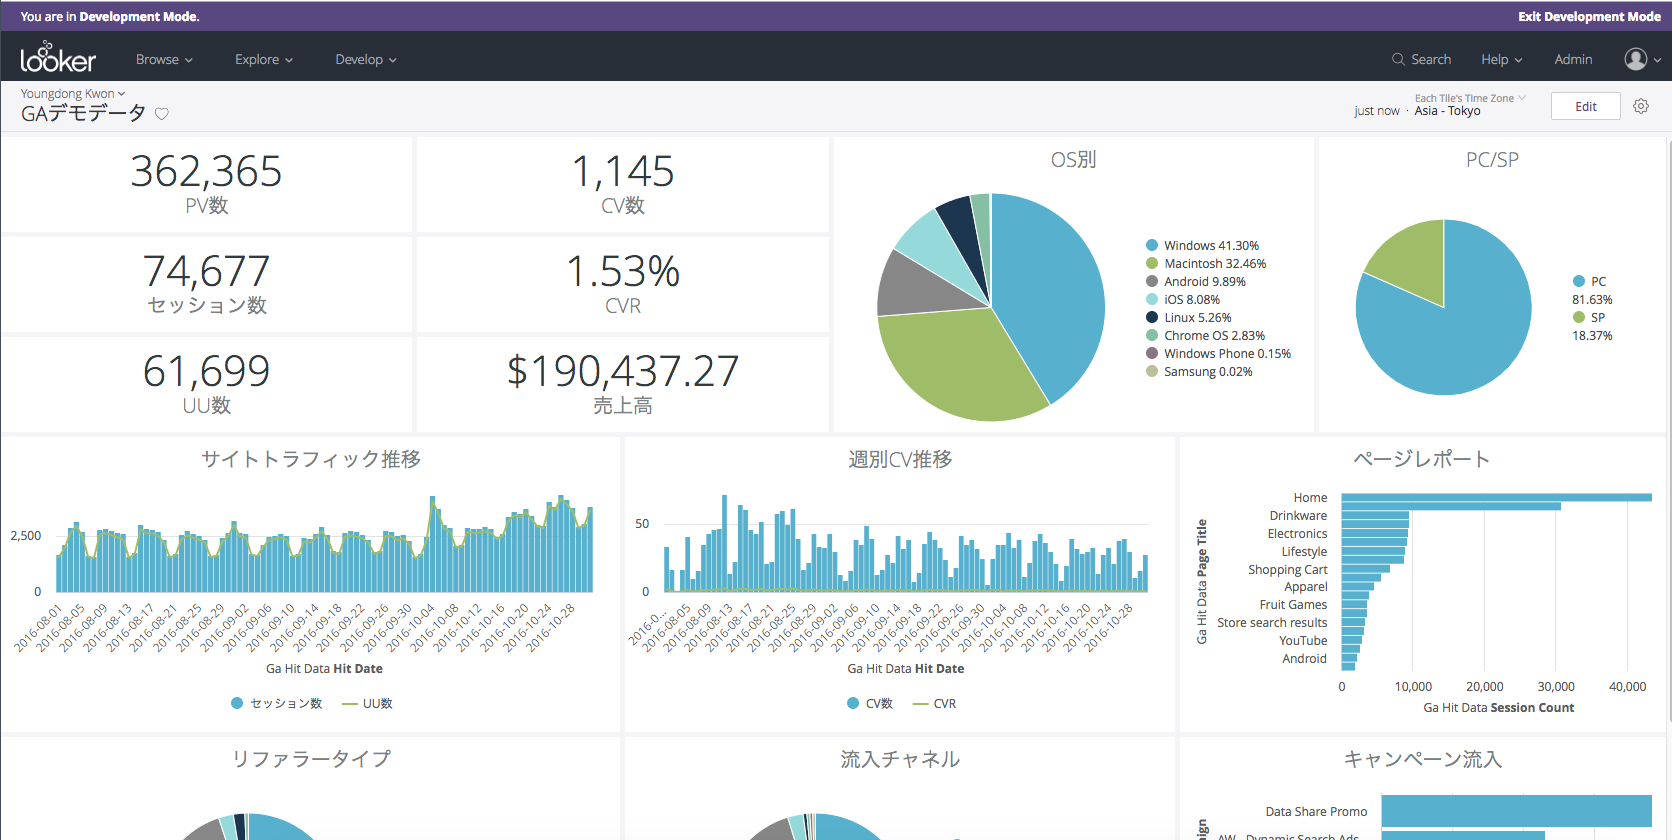Click the dashboard vertical scrollbar

(x=1668, y=430)
